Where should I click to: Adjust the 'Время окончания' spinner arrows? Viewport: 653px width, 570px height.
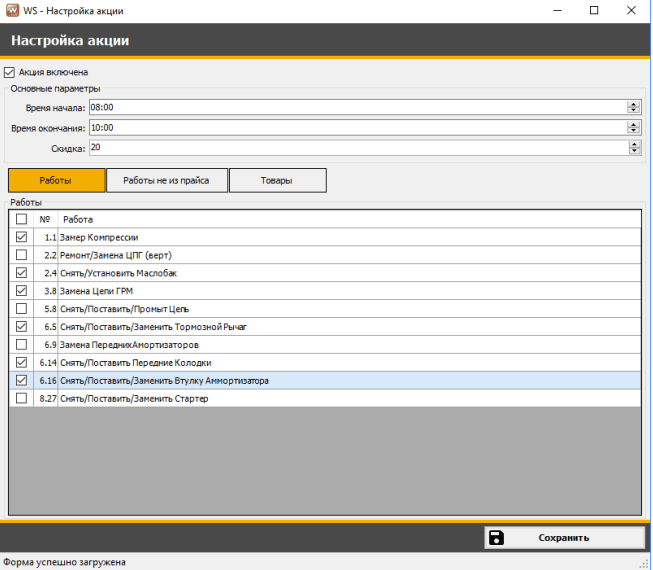point(633,128)
